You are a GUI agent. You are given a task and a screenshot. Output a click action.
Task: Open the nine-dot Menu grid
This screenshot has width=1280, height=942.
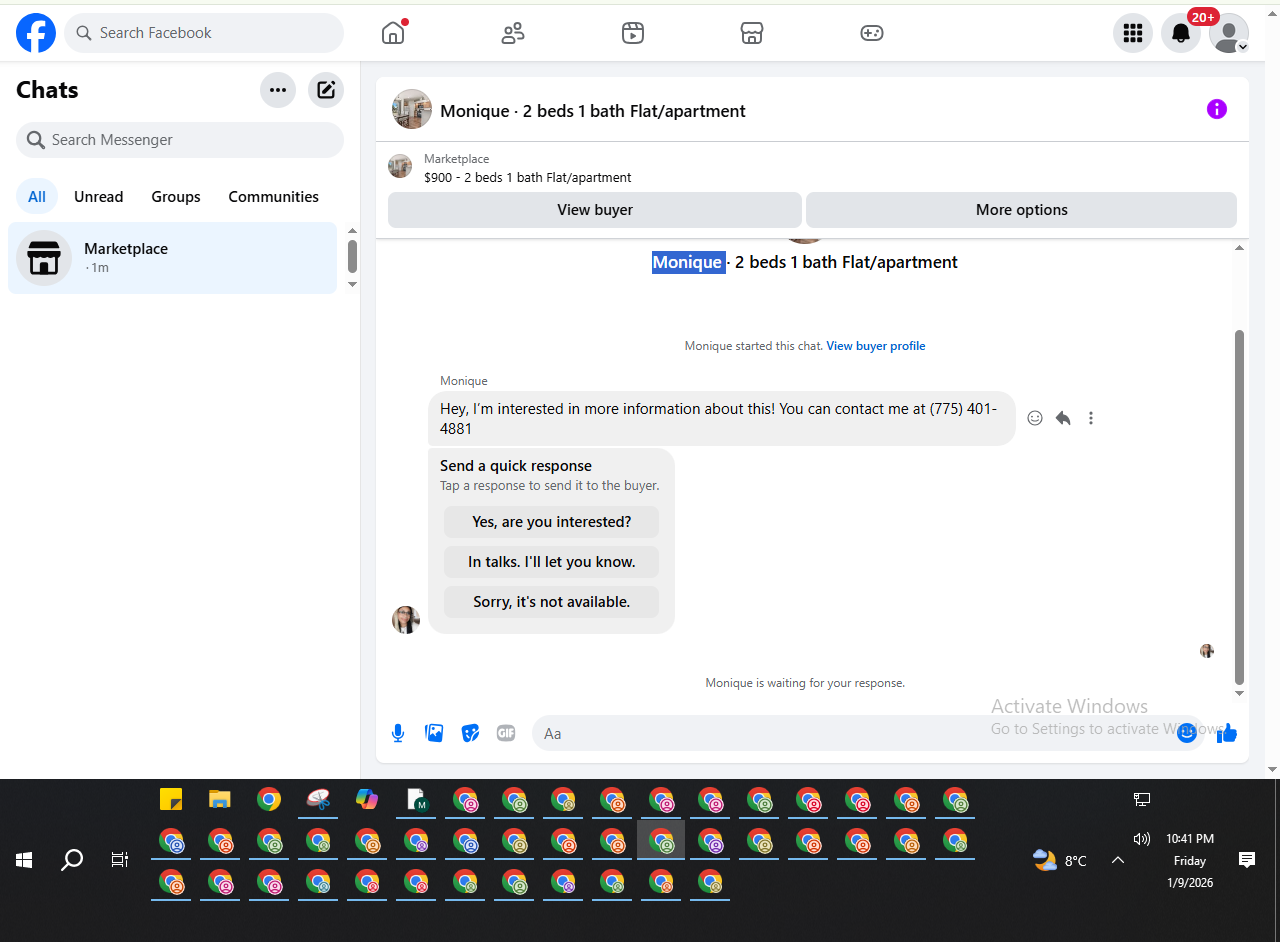[1133, 33]
